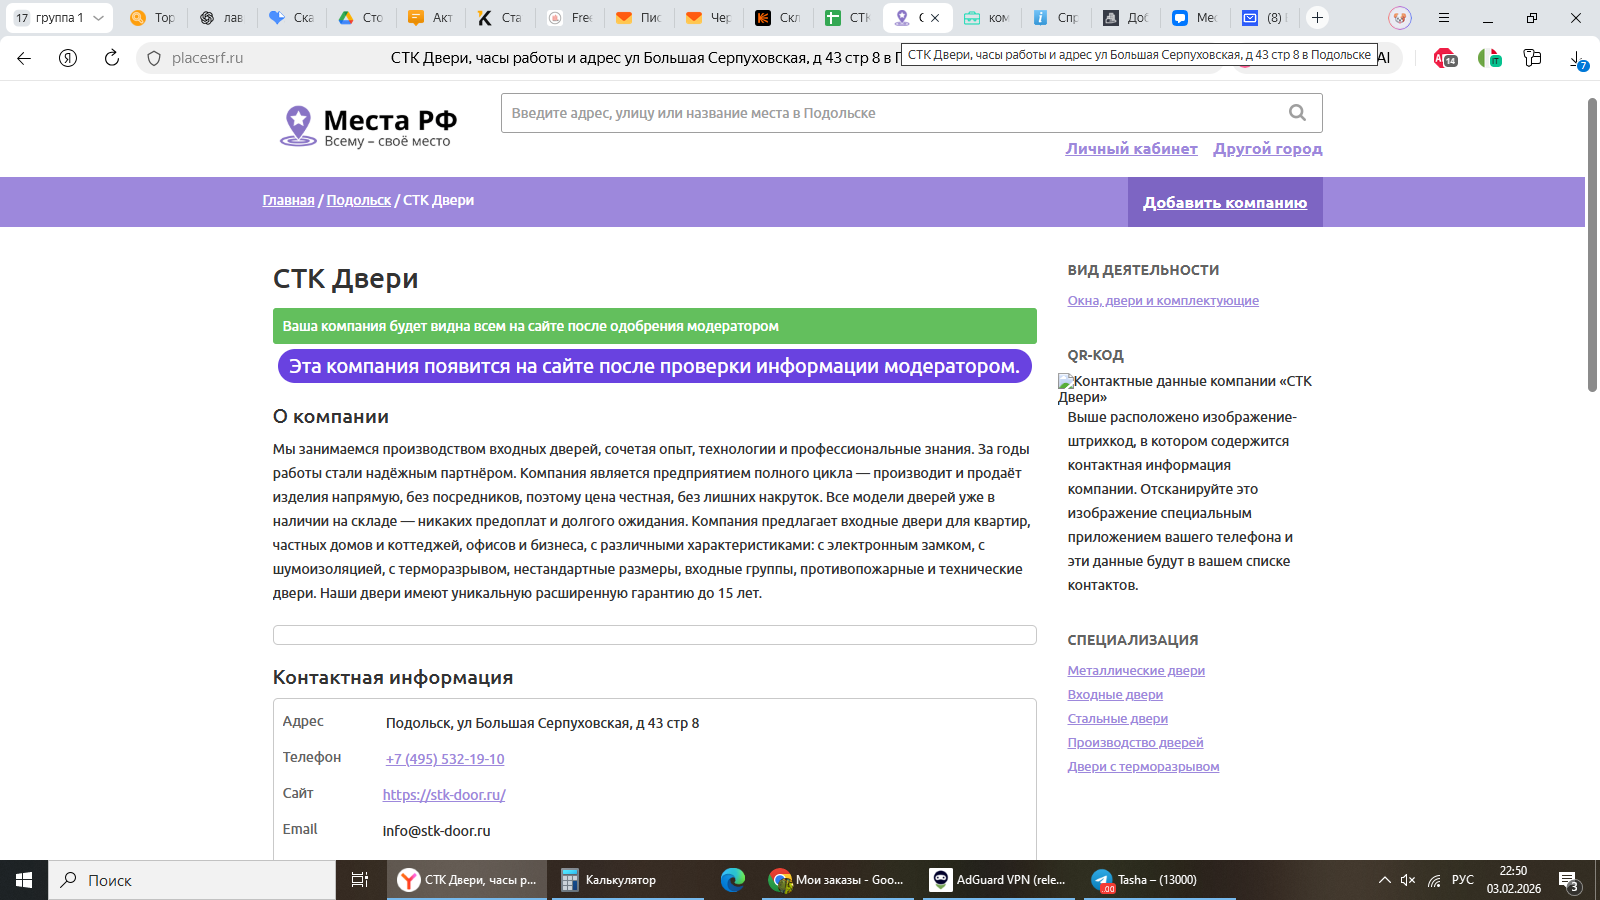Go to Подольск breadcrumb
1600x900 pixels.
click(x=359, y=200)
